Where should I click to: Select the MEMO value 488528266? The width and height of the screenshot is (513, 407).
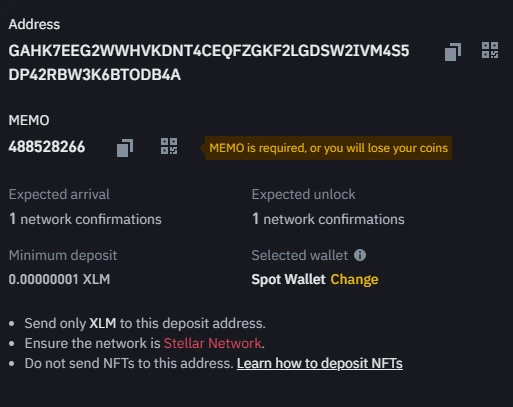coord(47,147)
